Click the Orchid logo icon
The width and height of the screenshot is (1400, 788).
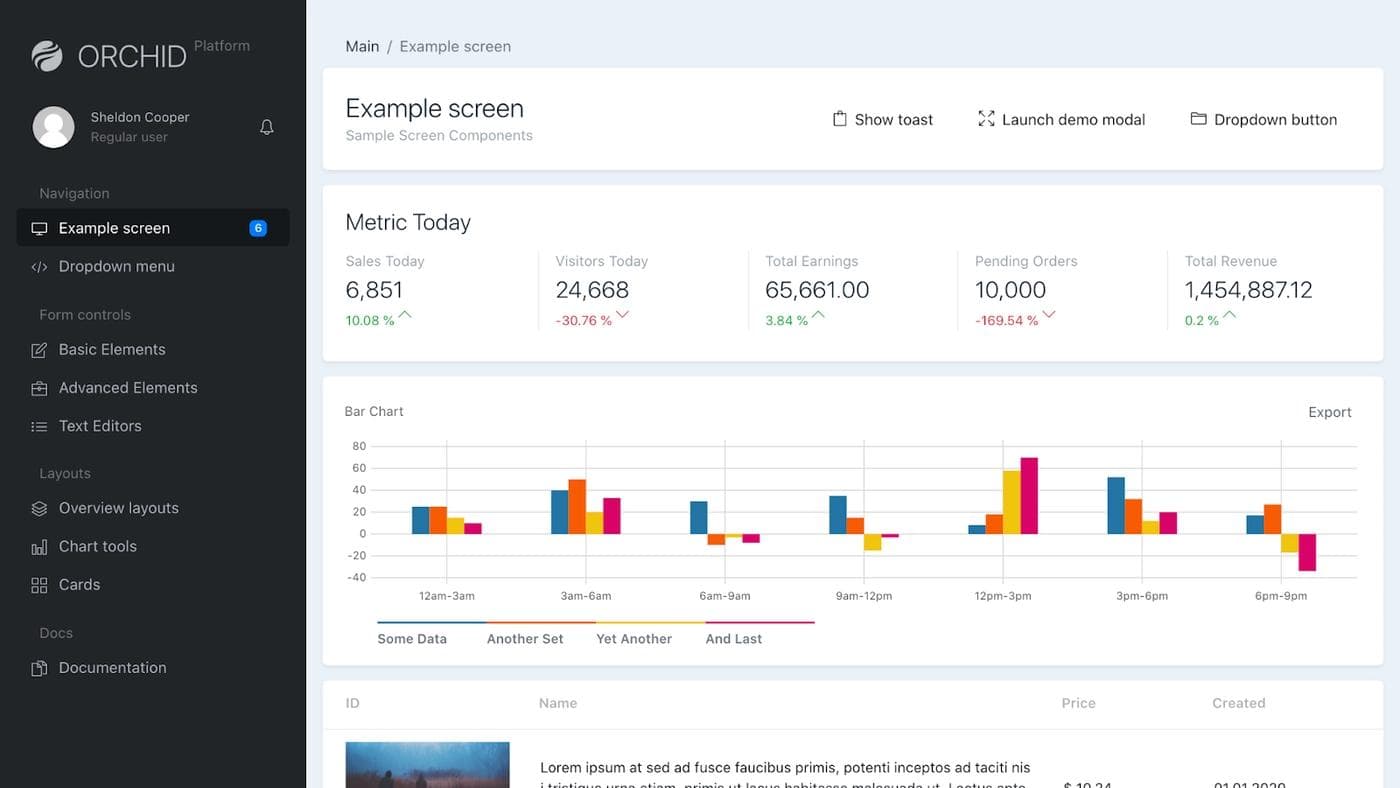(47, 56)
